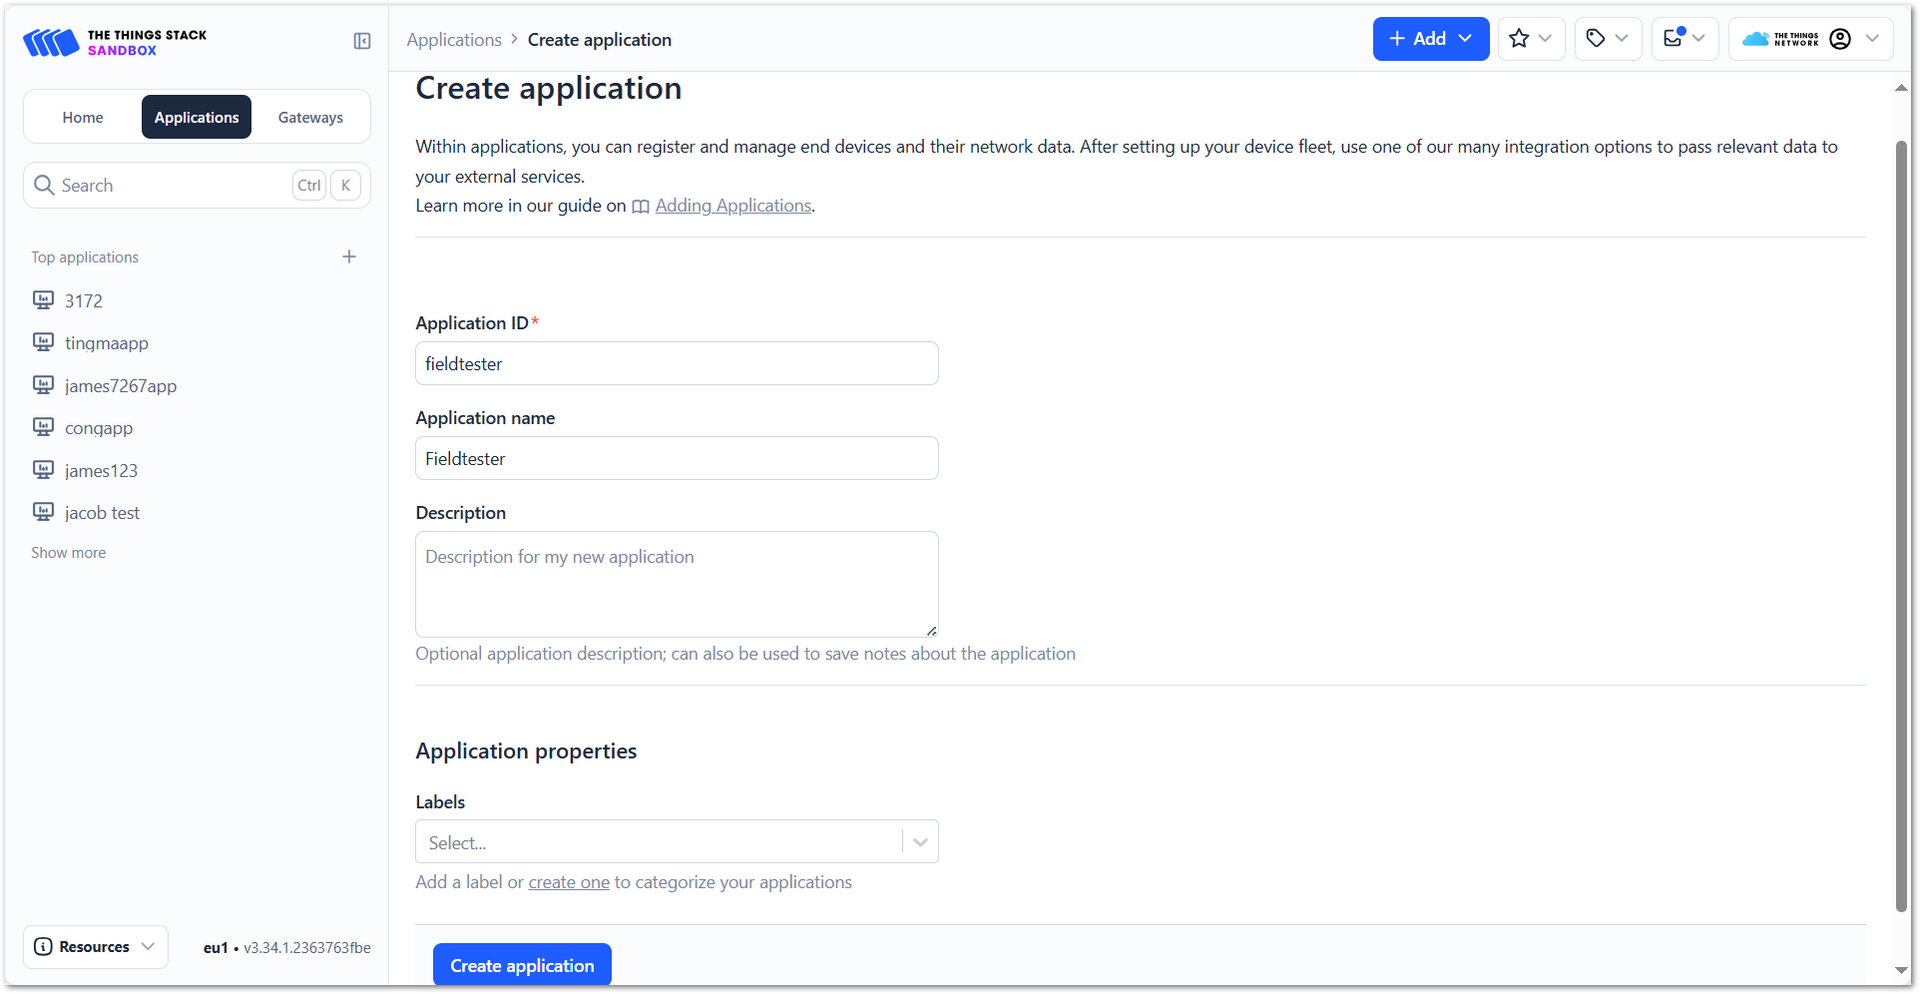Viewport: 1920px width, 994px height.
Task: Click inside the Application ID field
Action: pos(676,363)
